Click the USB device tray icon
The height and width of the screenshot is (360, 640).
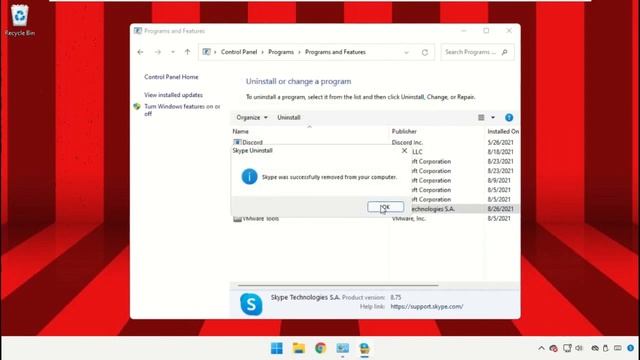[x=606, y=348]
